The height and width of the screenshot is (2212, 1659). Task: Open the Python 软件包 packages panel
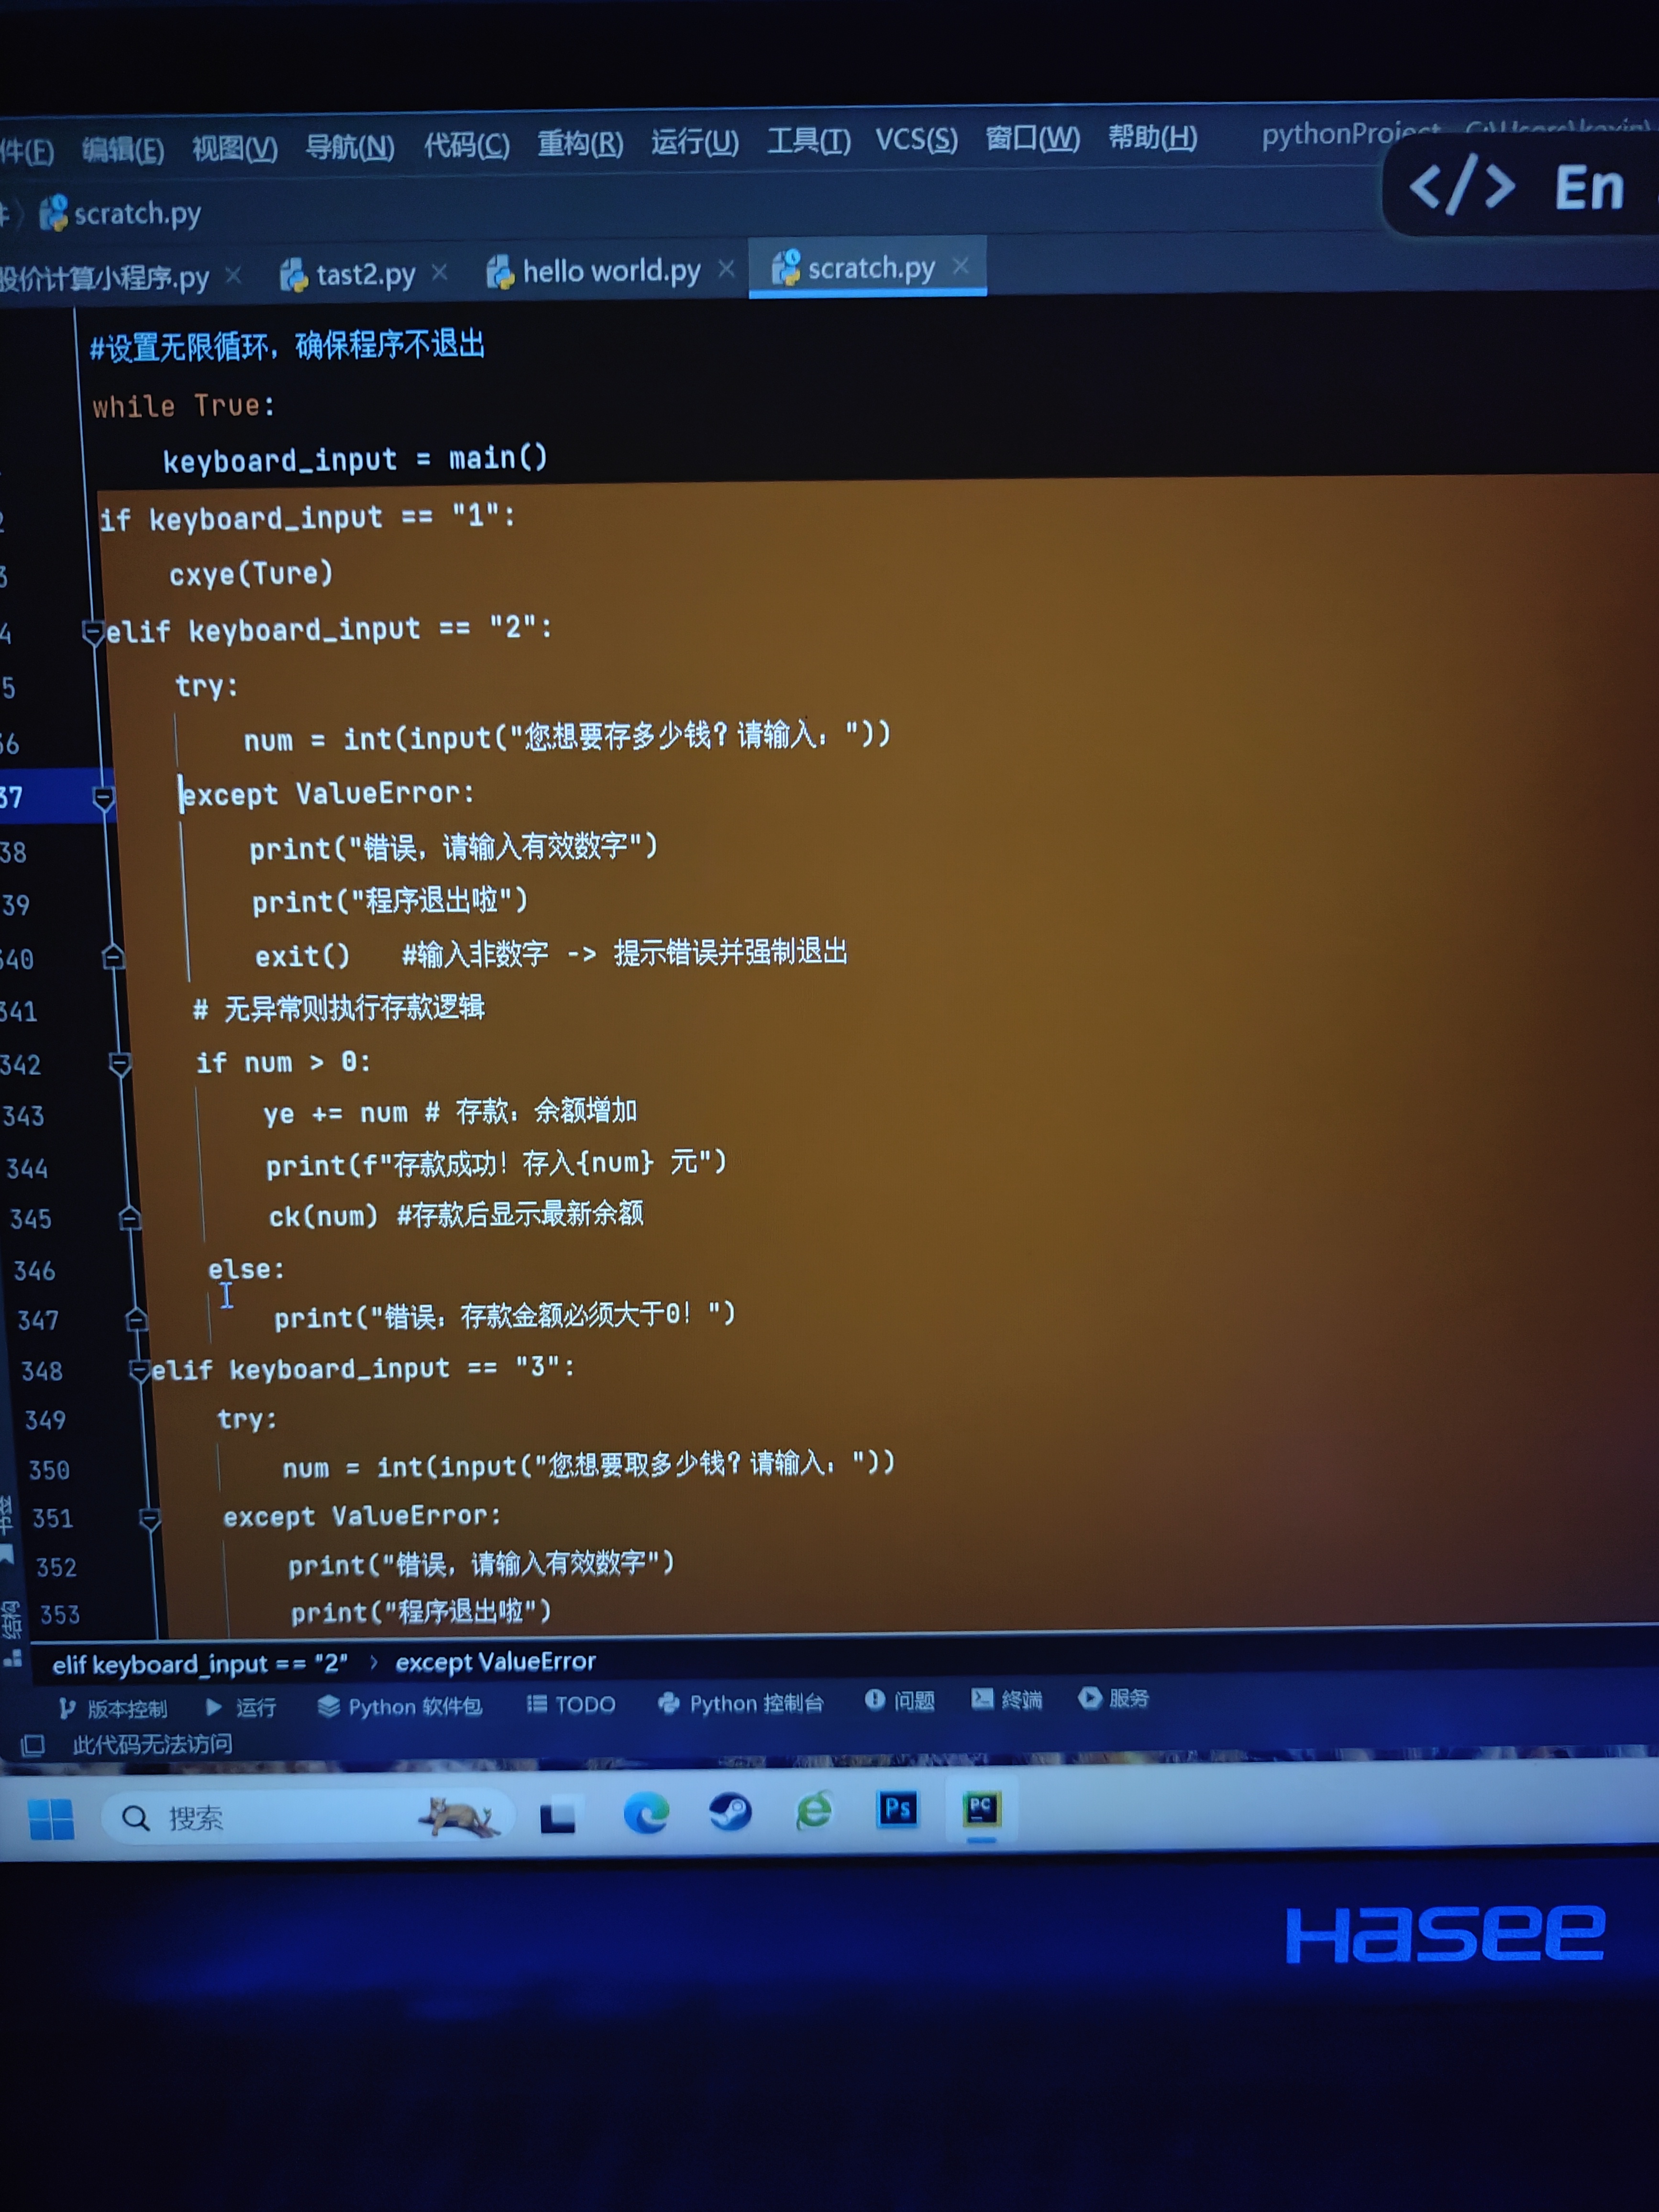pos(400,1706)
